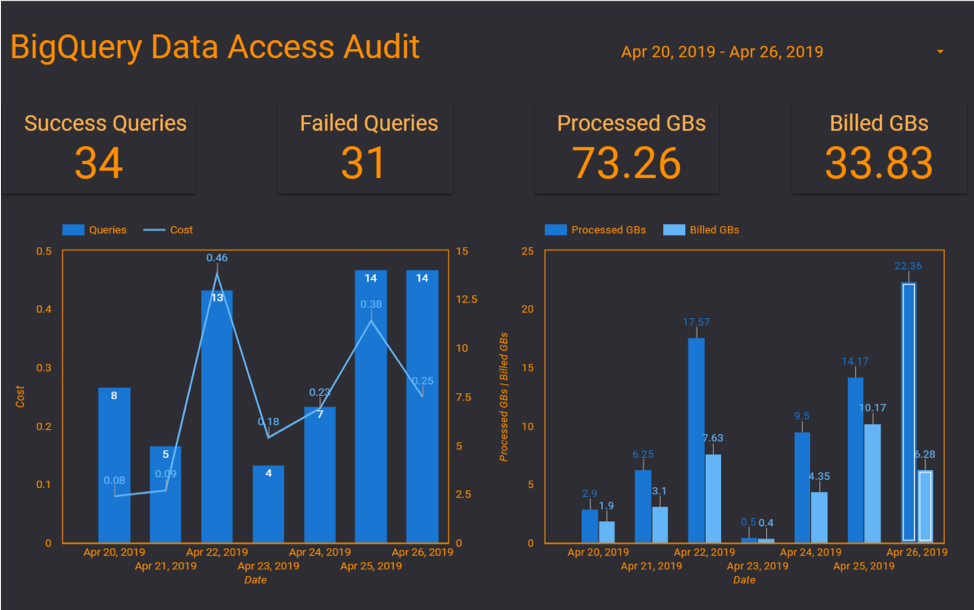Click the Billed GBs scorecard showing 33.83
This screenshot has height=610, width=974.
click(x=878, y=146)
